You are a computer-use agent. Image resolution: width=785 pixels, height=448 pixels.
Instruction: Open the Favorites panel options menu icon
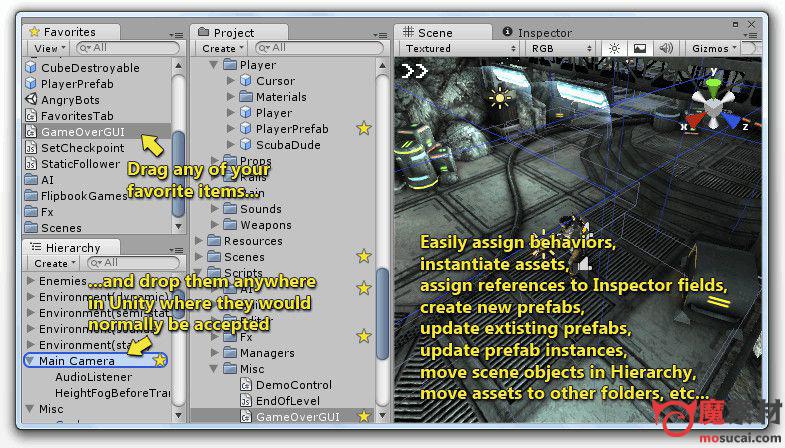(176, 35)
